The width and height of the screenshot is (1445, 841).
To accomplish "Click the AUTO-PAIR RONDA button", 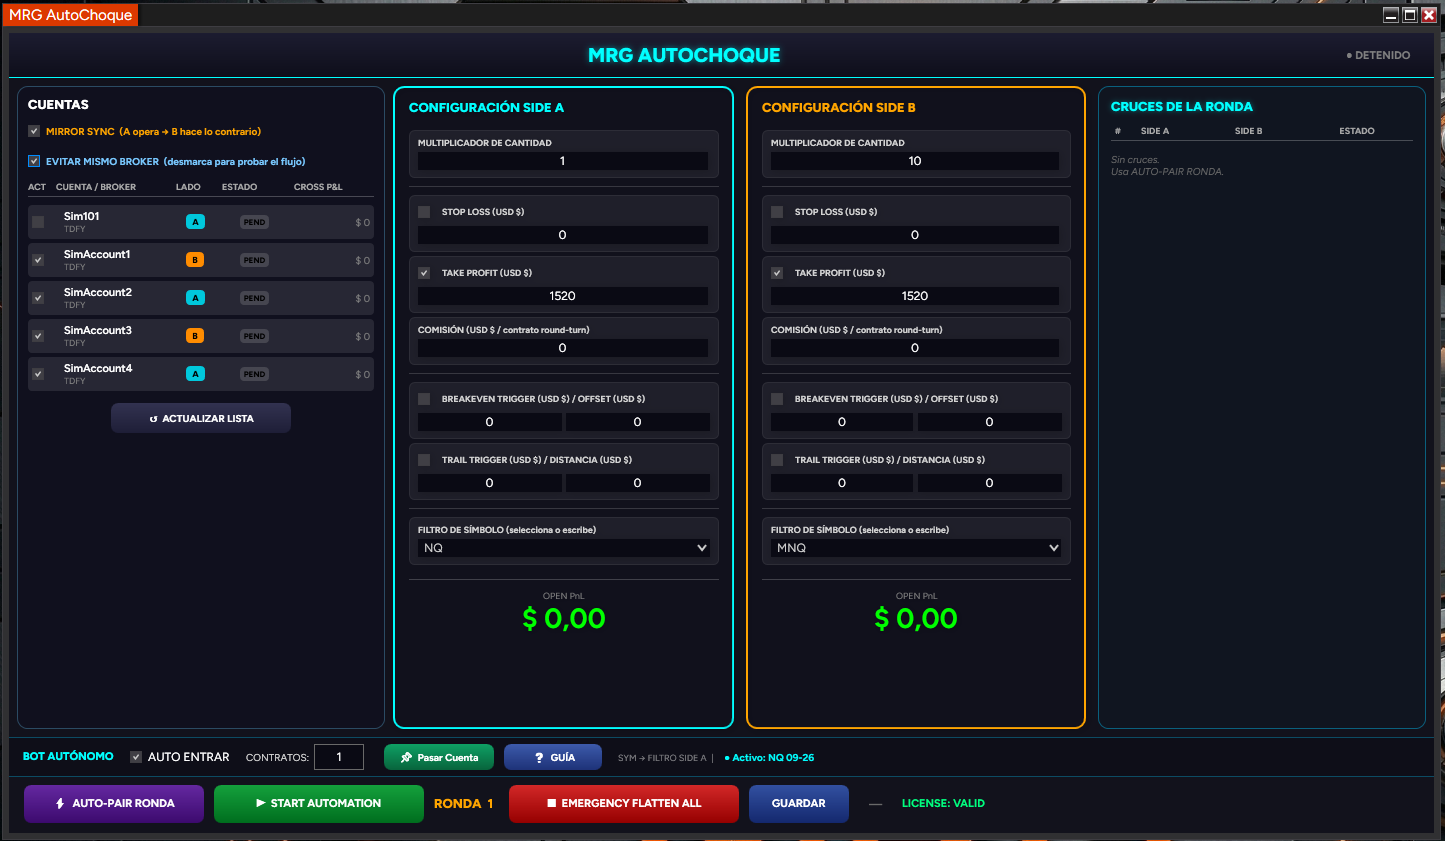I will pyautogui.click(x=114, y=803).
